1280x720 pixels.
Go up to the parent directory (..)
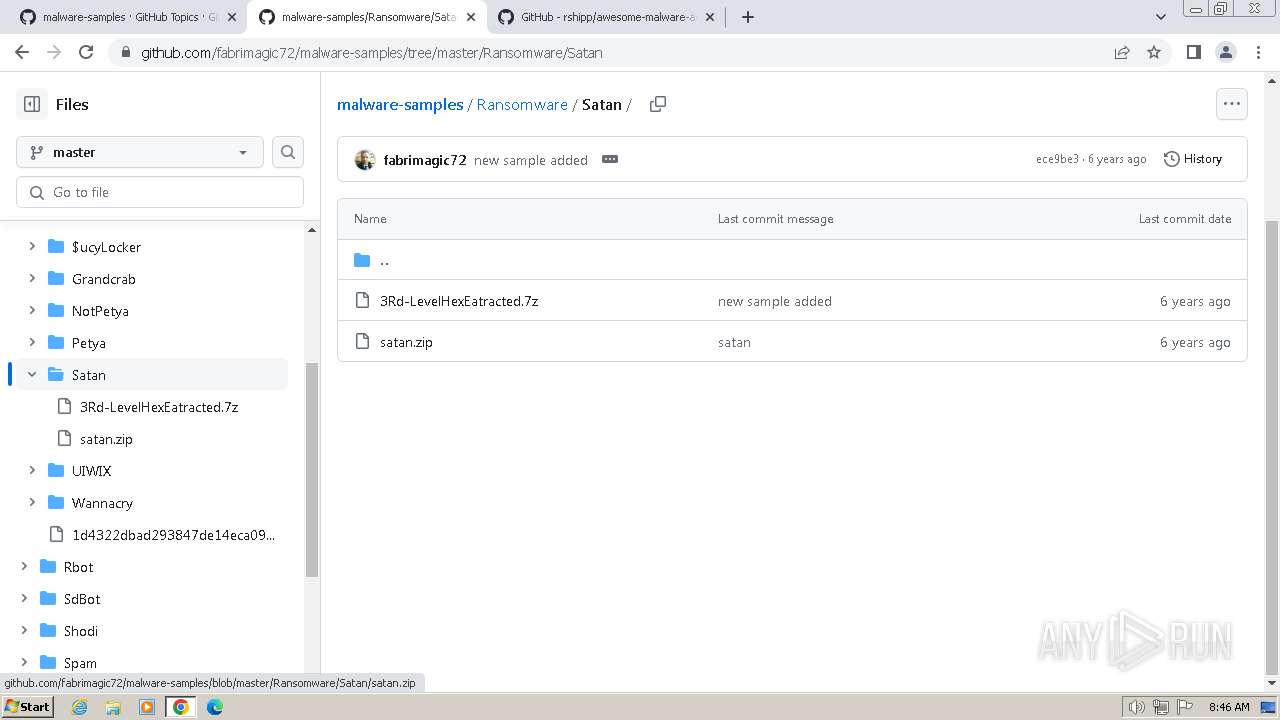[384, 260]
